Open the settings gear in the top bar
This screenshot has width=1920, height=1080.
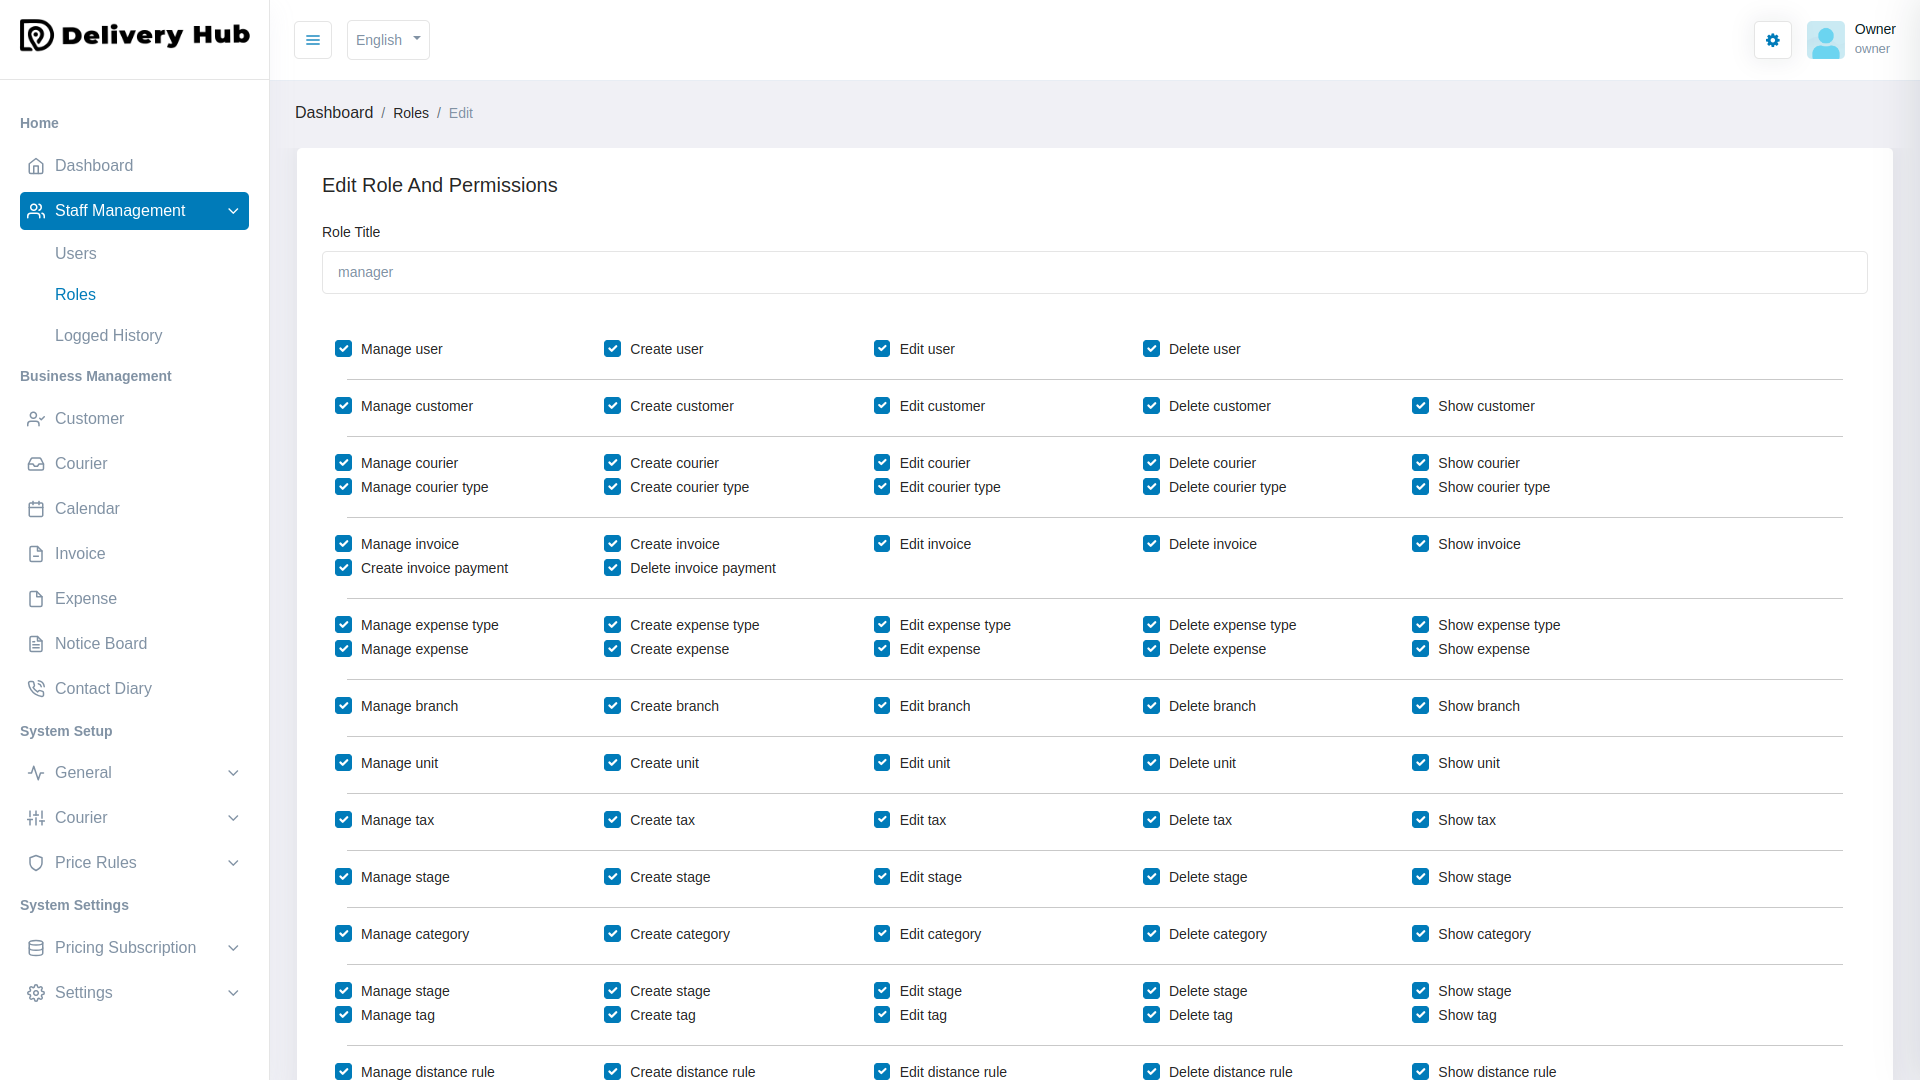(x=1772, y=40)
